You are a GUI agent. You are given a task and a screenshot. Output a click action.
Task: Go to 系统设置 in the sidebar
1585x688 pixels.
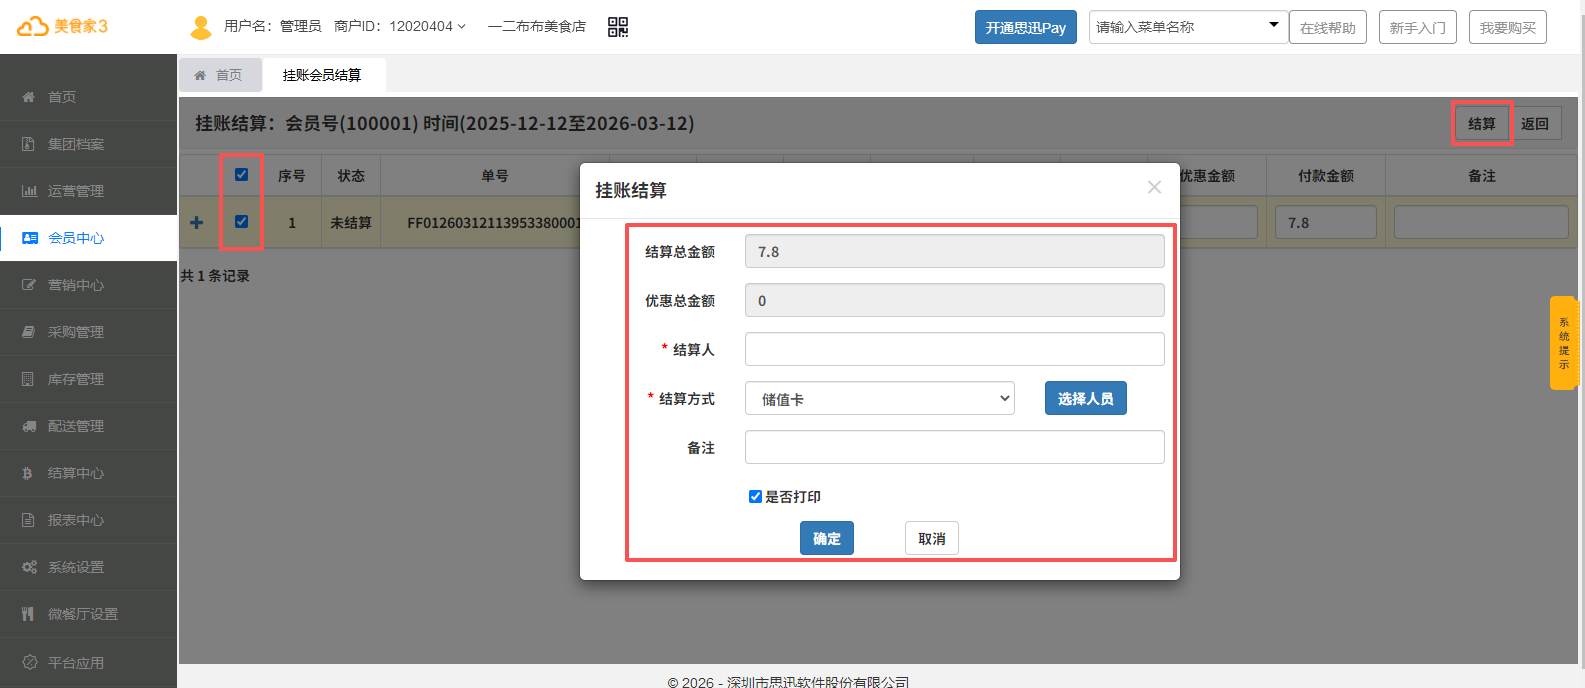tap(76, 567)
